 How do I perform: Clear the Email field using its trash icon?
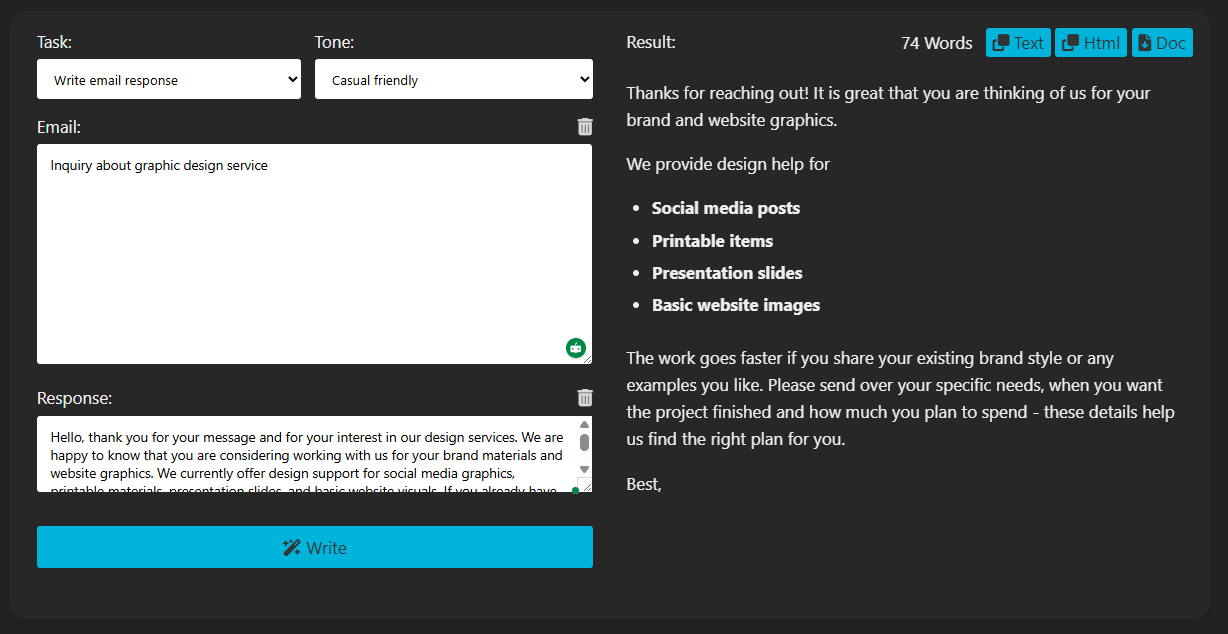click(585, 127)
